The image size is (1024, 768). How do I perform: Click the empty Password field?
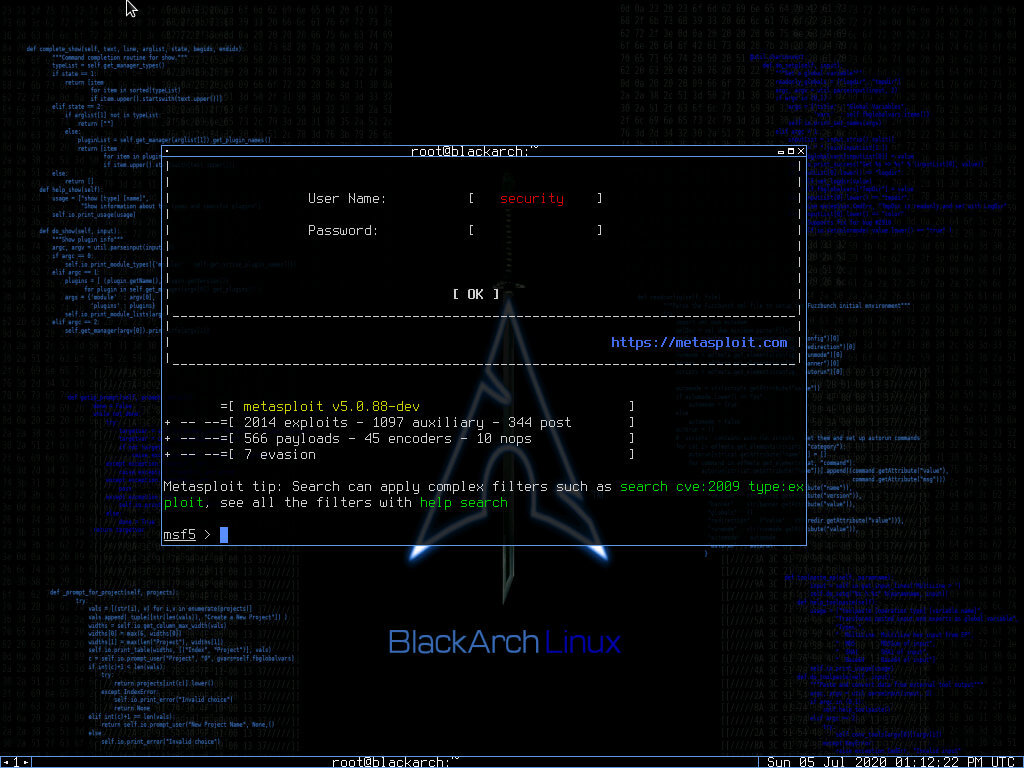(x=536, y=231)
